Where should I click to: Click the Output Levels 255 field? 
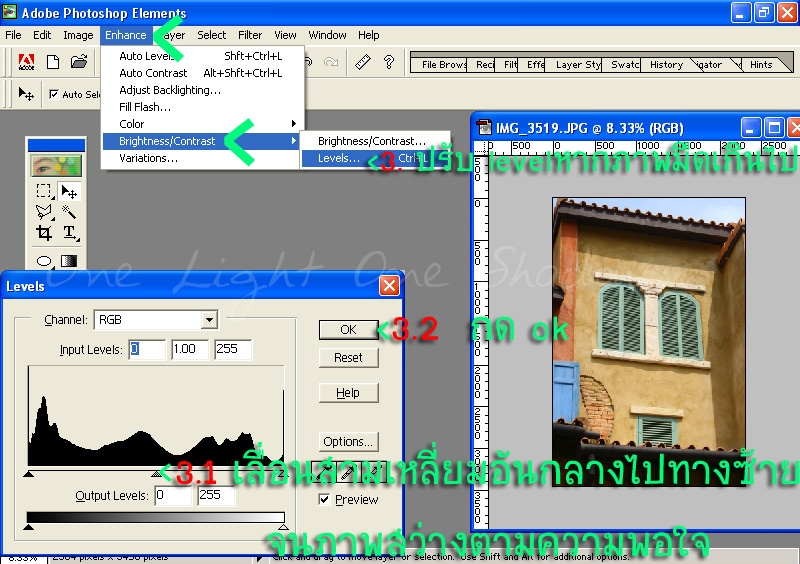point(216,495)
